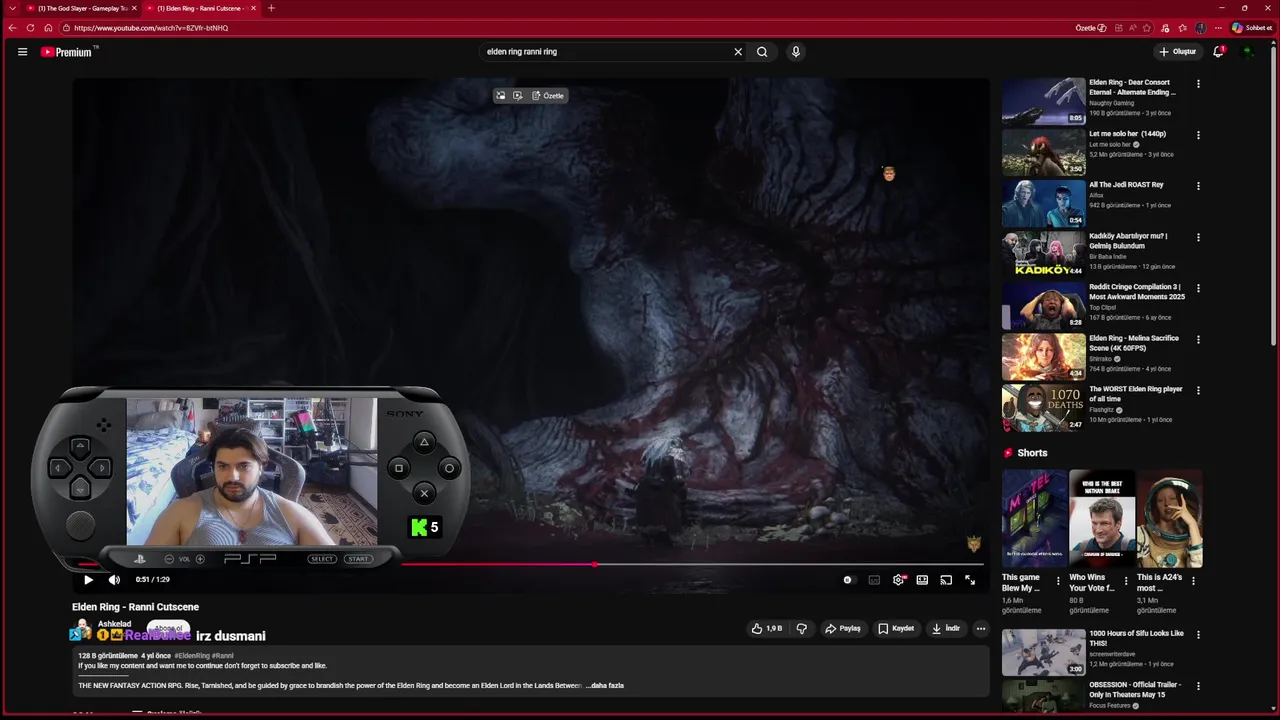This screenshot has width=1280, height=720.
Task: Open 'This game Blew My...' short
Action: click(x=1034, y=518)
